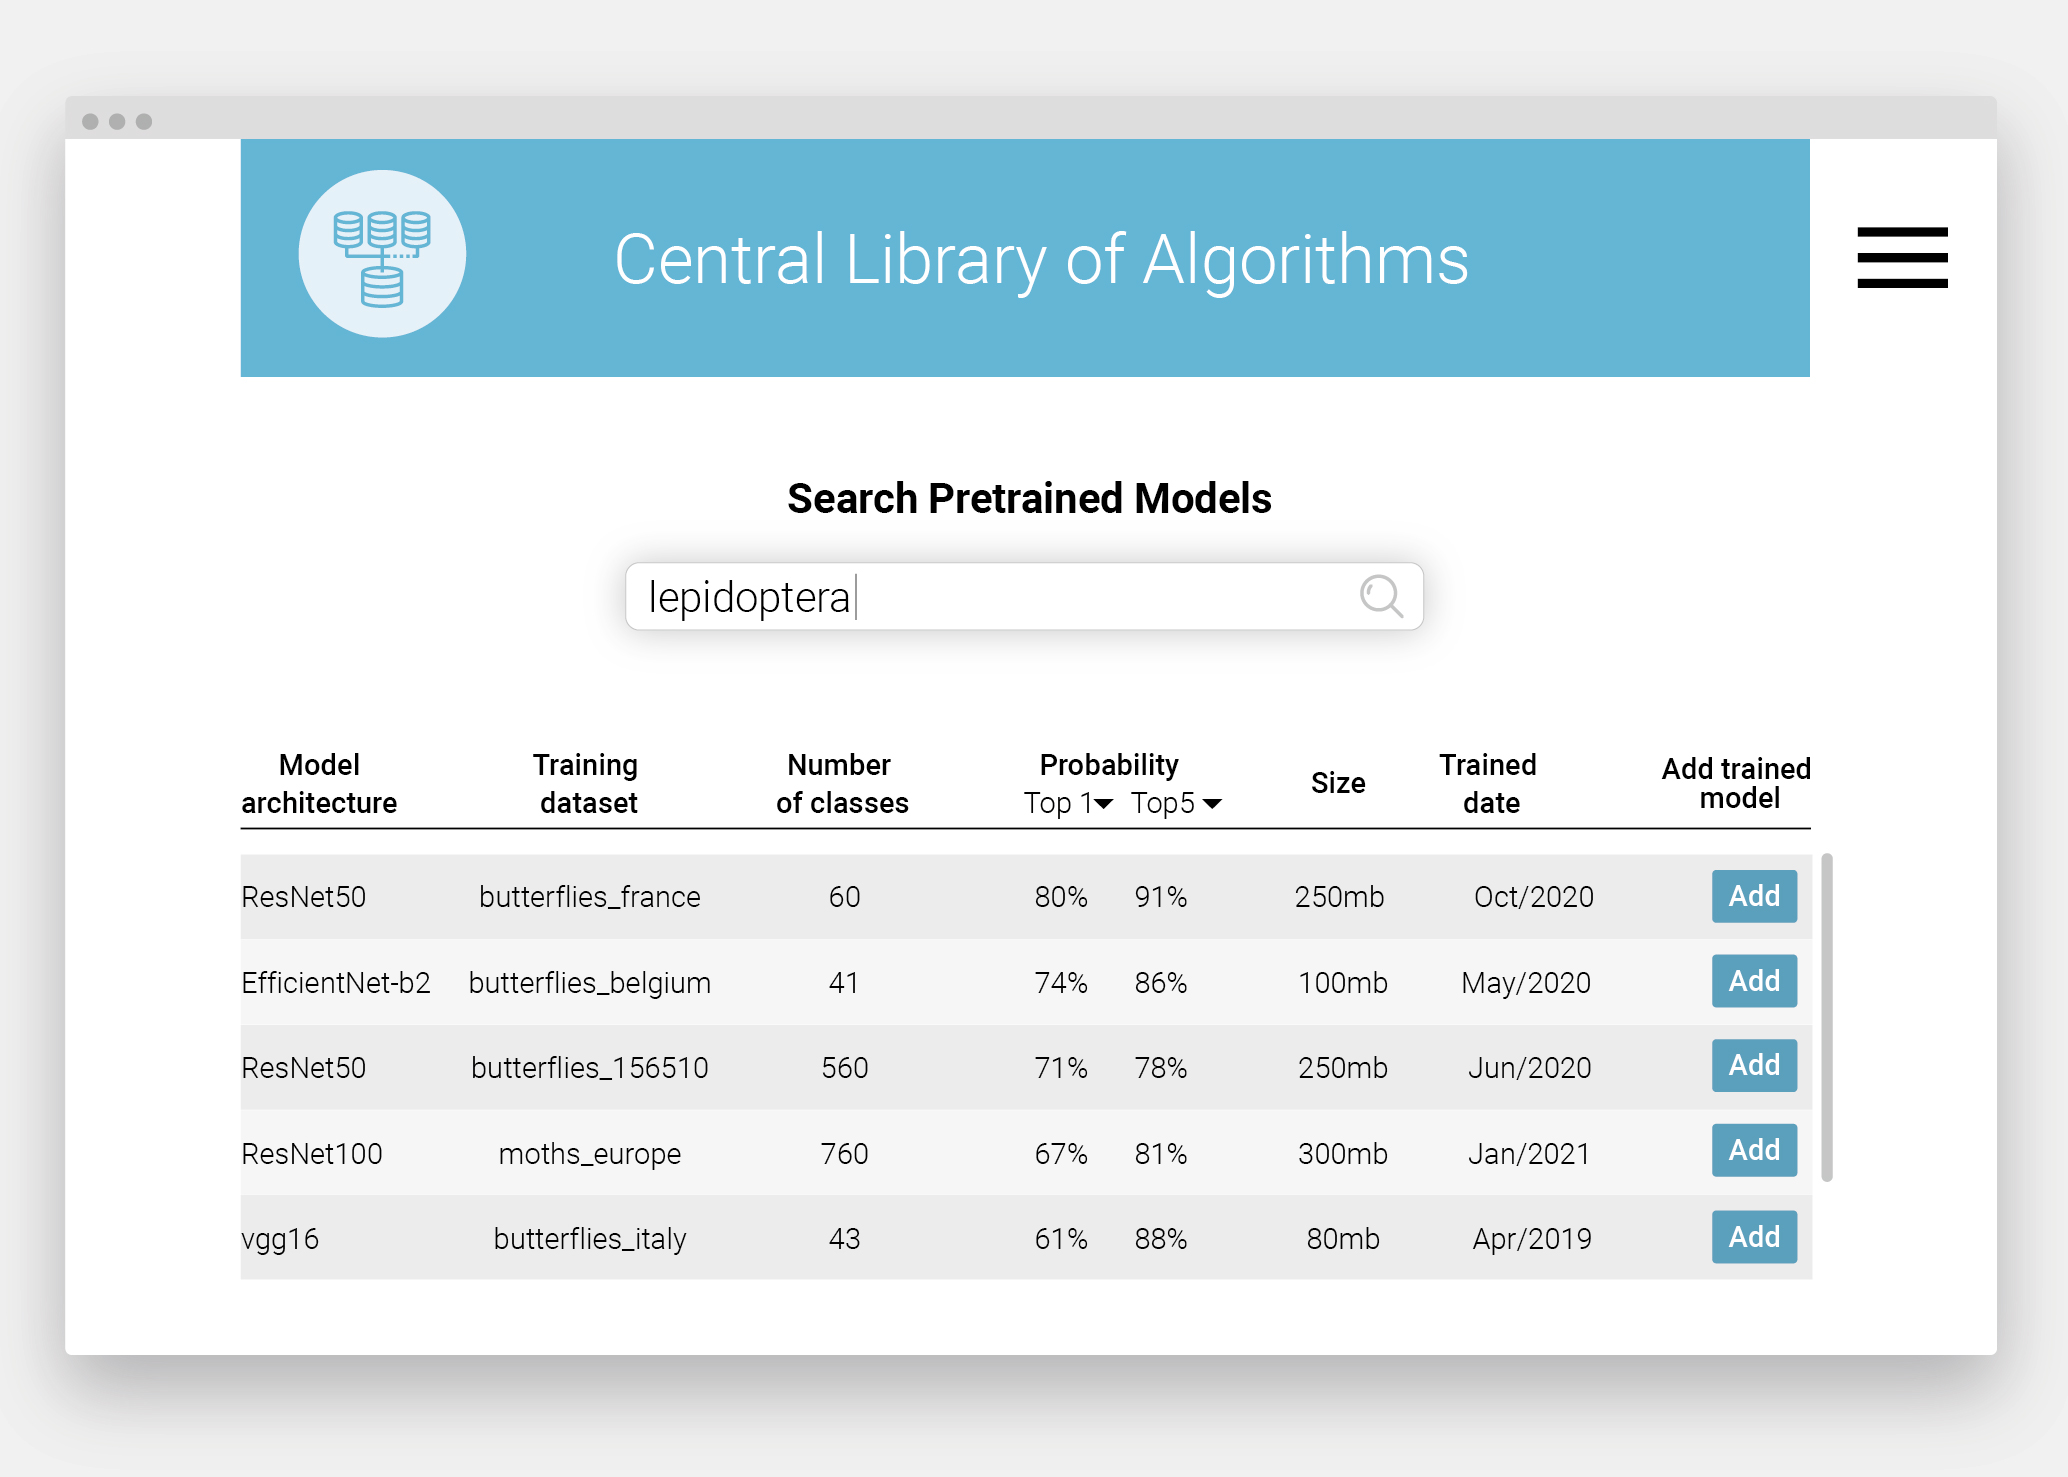The image size is (2068, 1477).
Task: Click the database library logo
Action: point(382,254)
